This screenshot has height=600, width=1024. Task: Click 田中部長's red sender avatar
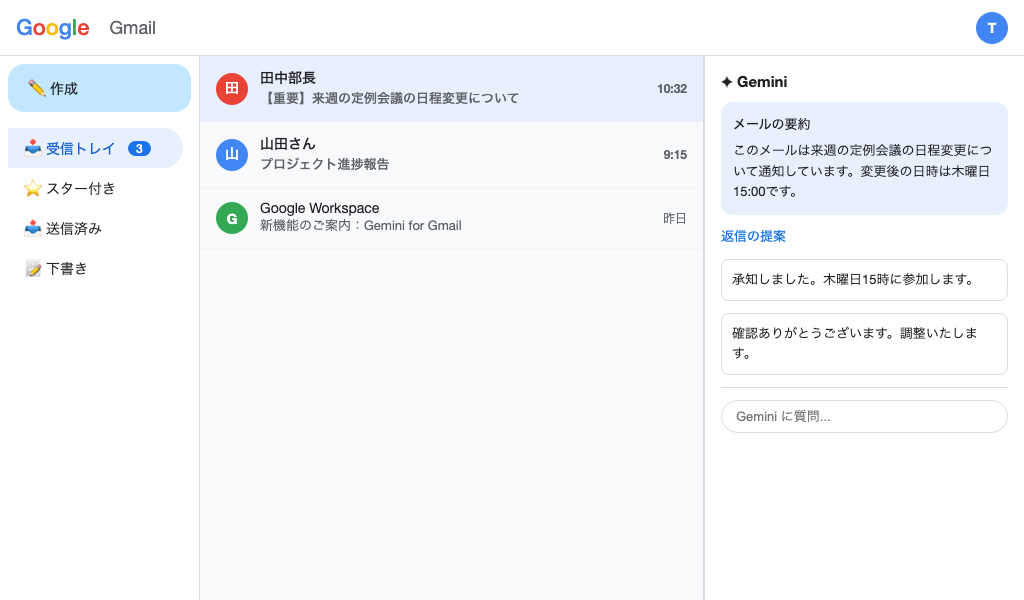(x=232, y=89)
